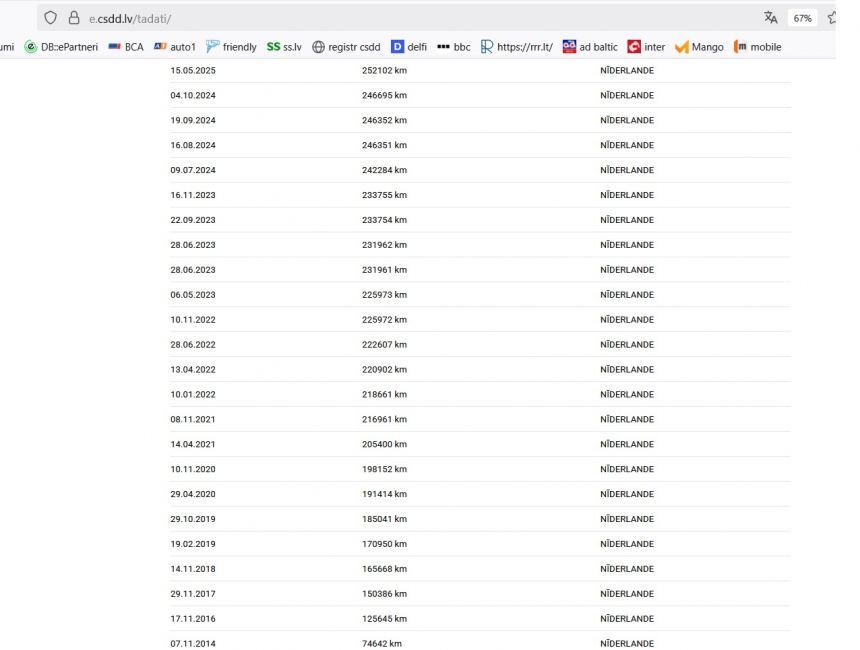This screenshot has height=650, width=860.
Task: Select the date 14.04.2021
Action: tap(193, 445)
